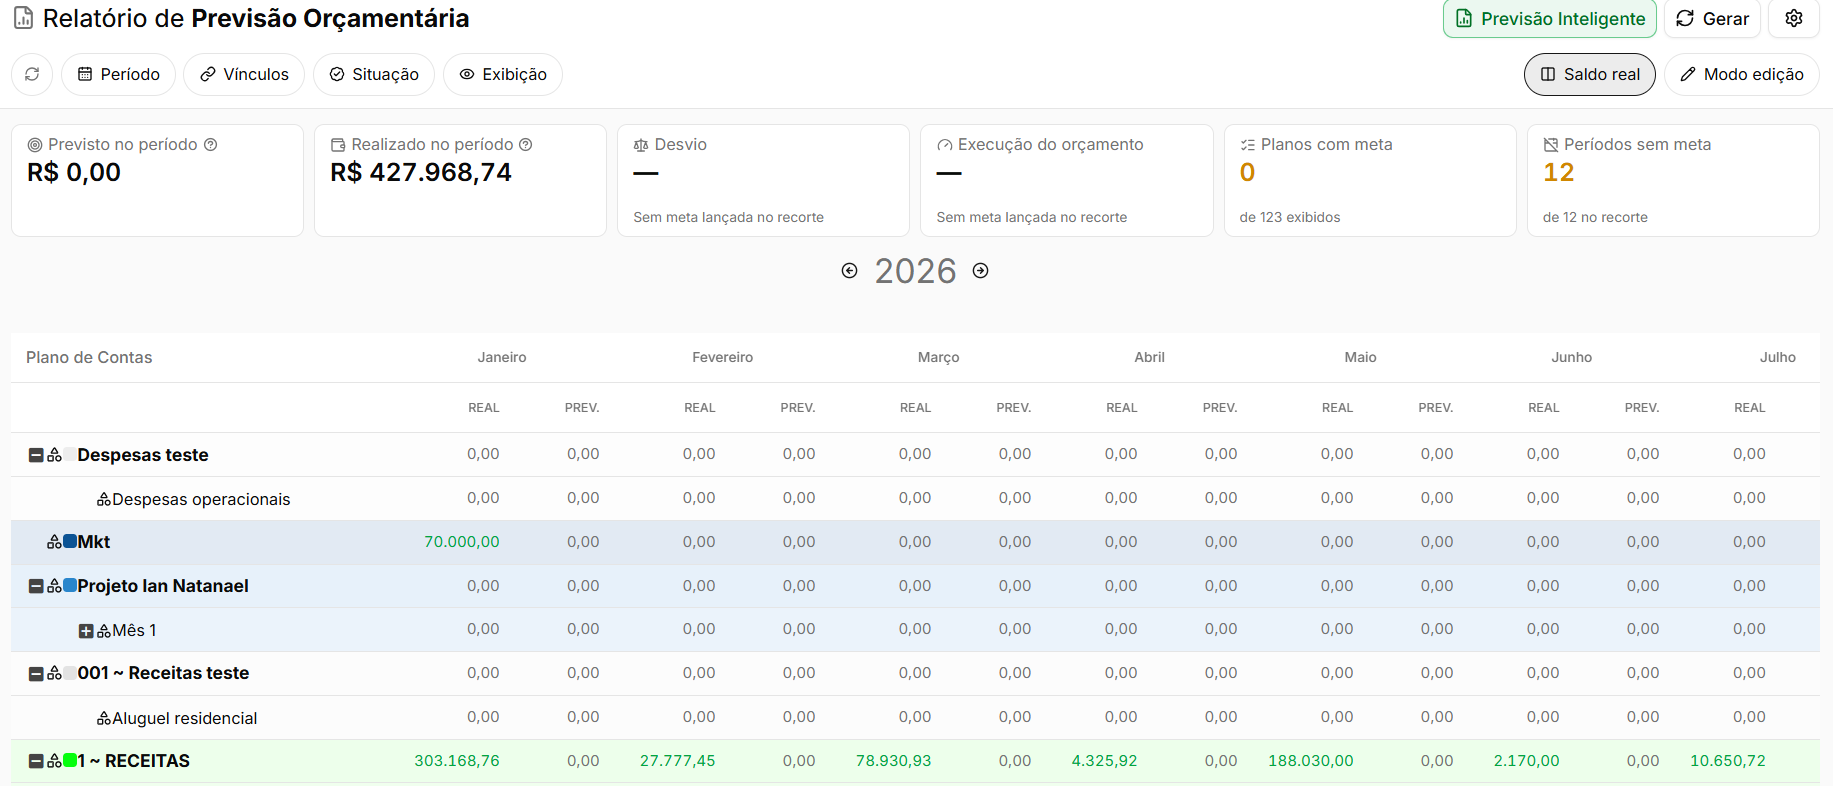Image resolution: width=1833 pixels, height=786 pixels.
Task: Click the hierarchy icon on 1 ~ RECEITAS row
Action: [x=55, y=761]
